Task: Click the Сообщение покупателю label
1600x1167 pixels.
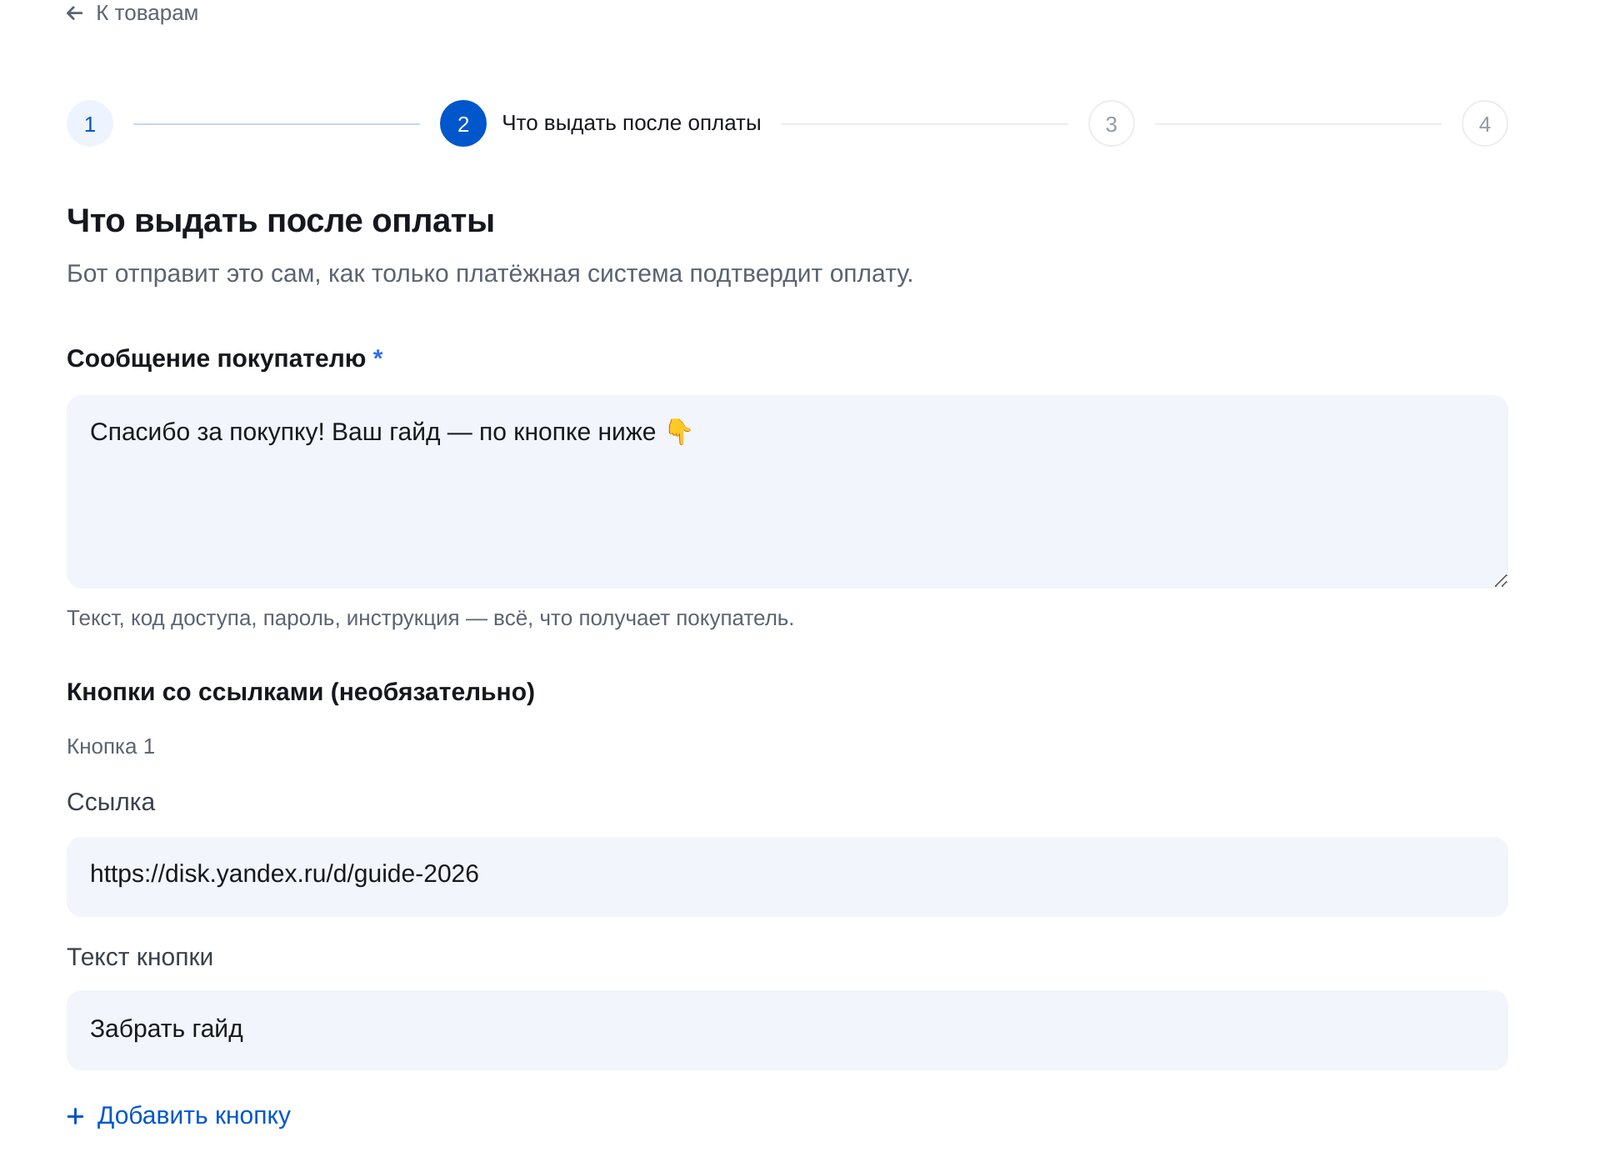Action: 216,359
